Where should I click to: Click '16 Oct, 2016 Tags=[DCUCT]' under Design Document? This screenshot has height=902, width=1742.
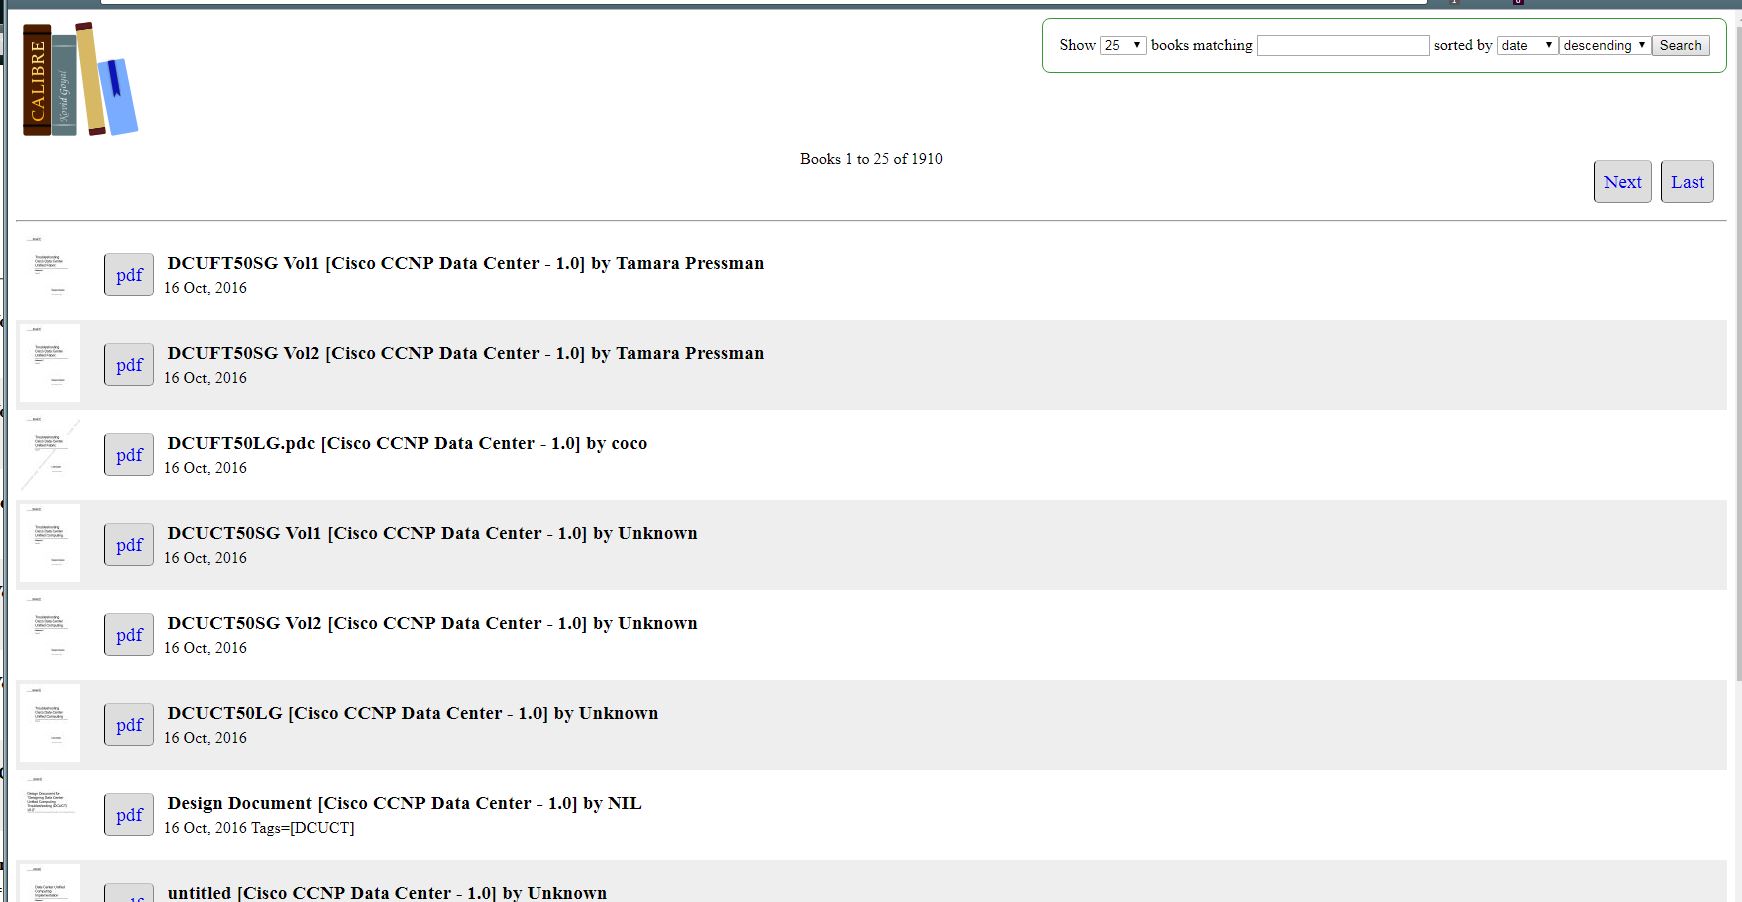[259, 828]
